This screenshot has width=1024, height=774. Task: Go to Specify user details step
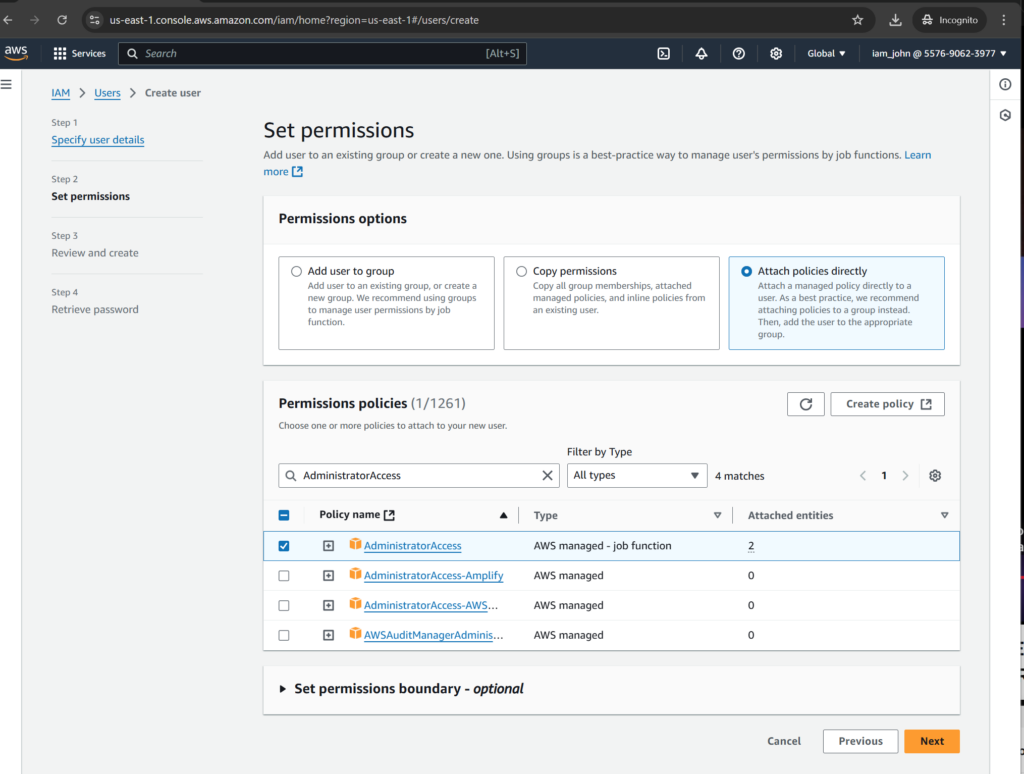(98, 140)
